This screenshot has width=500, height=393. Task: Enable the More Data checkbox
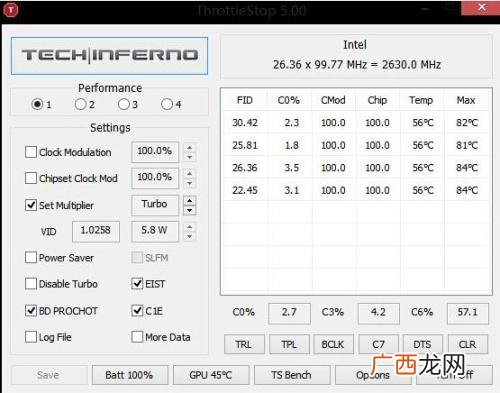tap(137, 337)
